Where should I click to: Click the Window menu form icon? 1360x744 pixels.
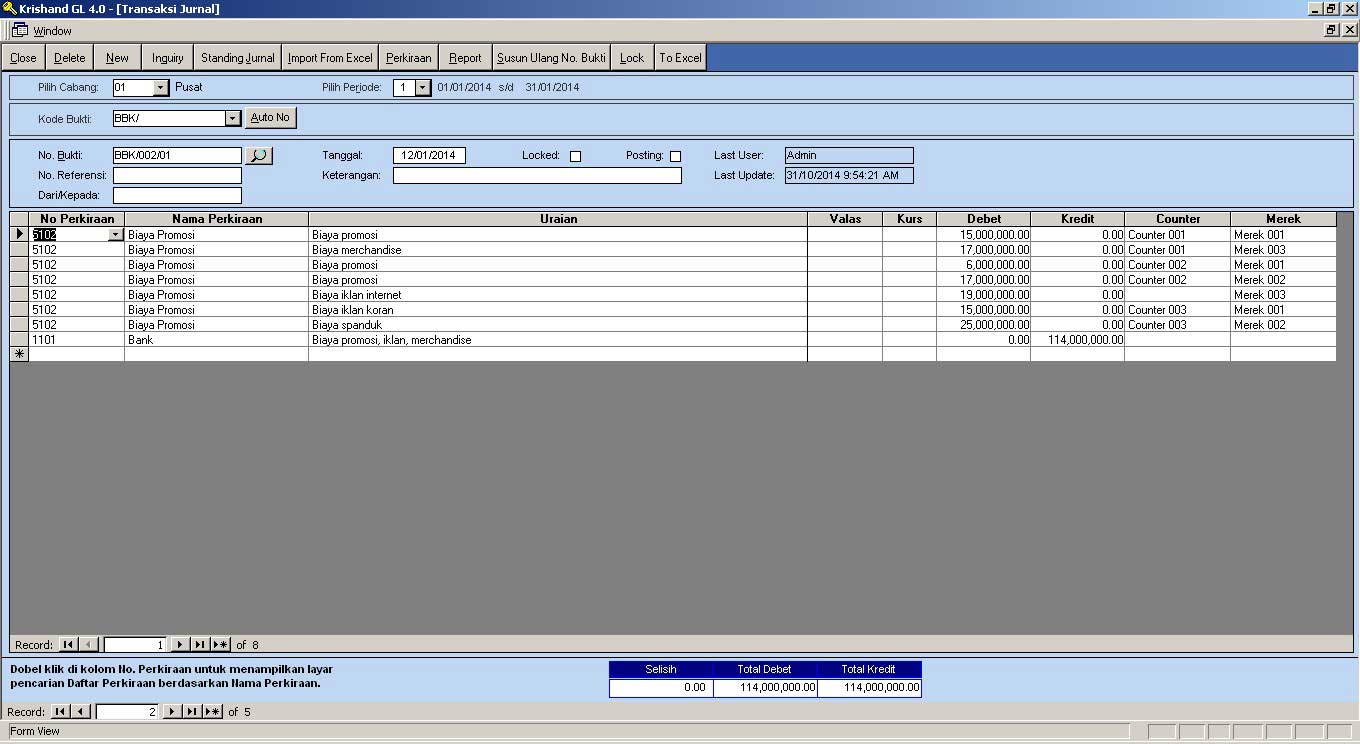[x=19, y=30]
